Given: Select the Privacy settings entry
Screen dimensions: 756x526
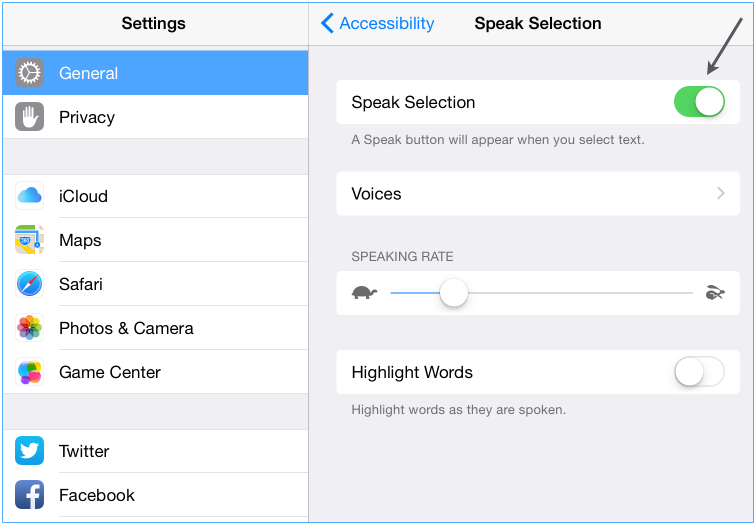Looking at the screenshot, I should 155,117.
